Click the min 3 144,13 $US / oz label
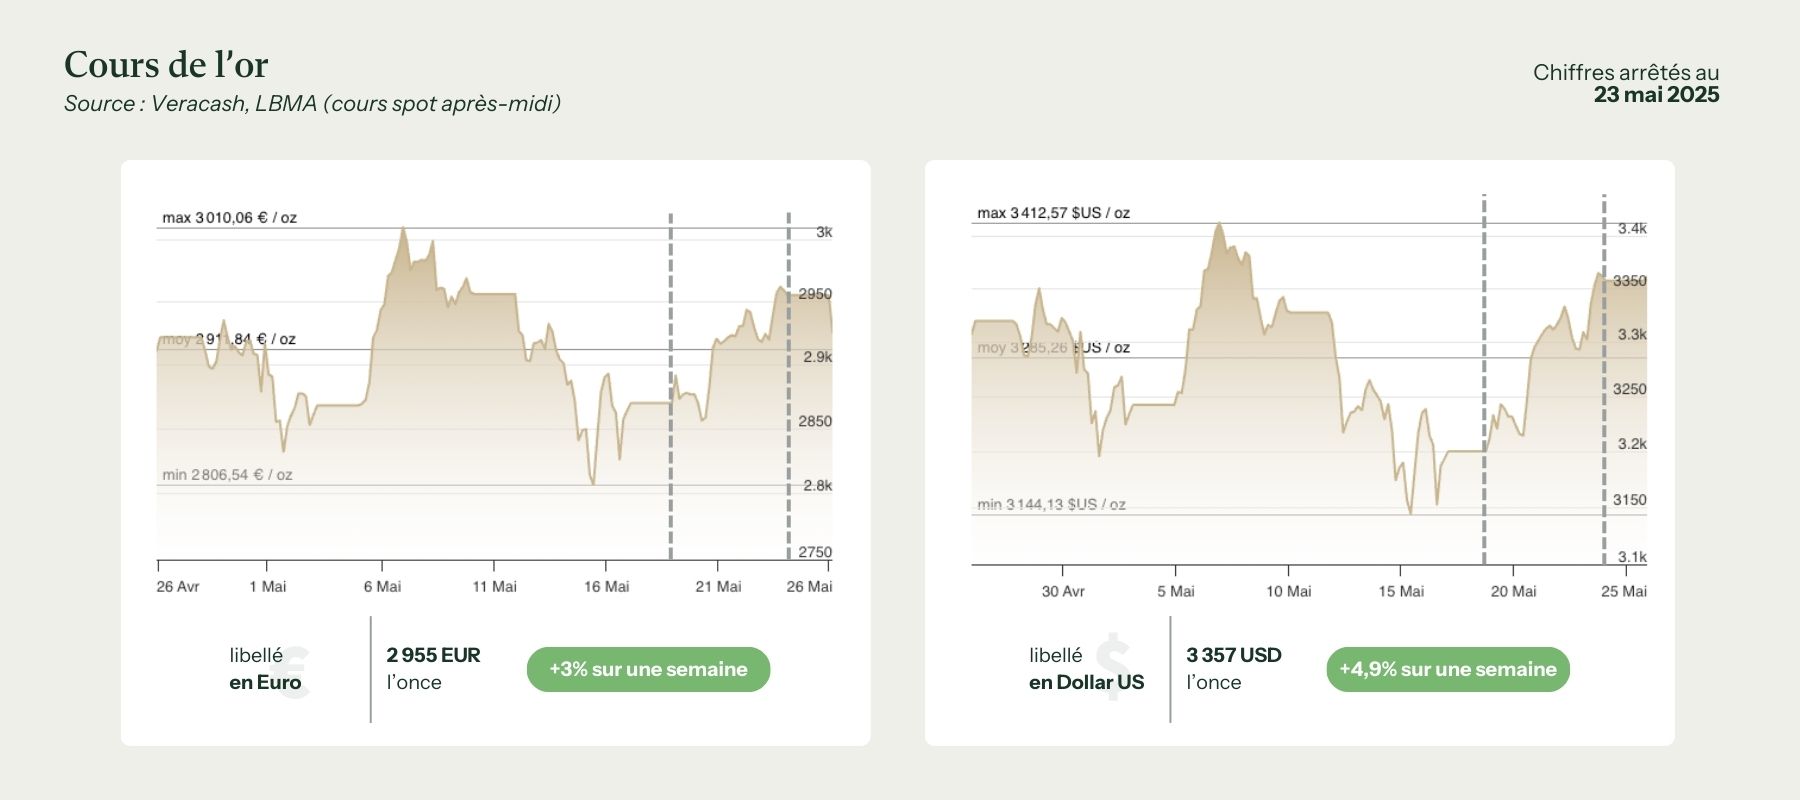1800x800 pixels. (1051, 505)
